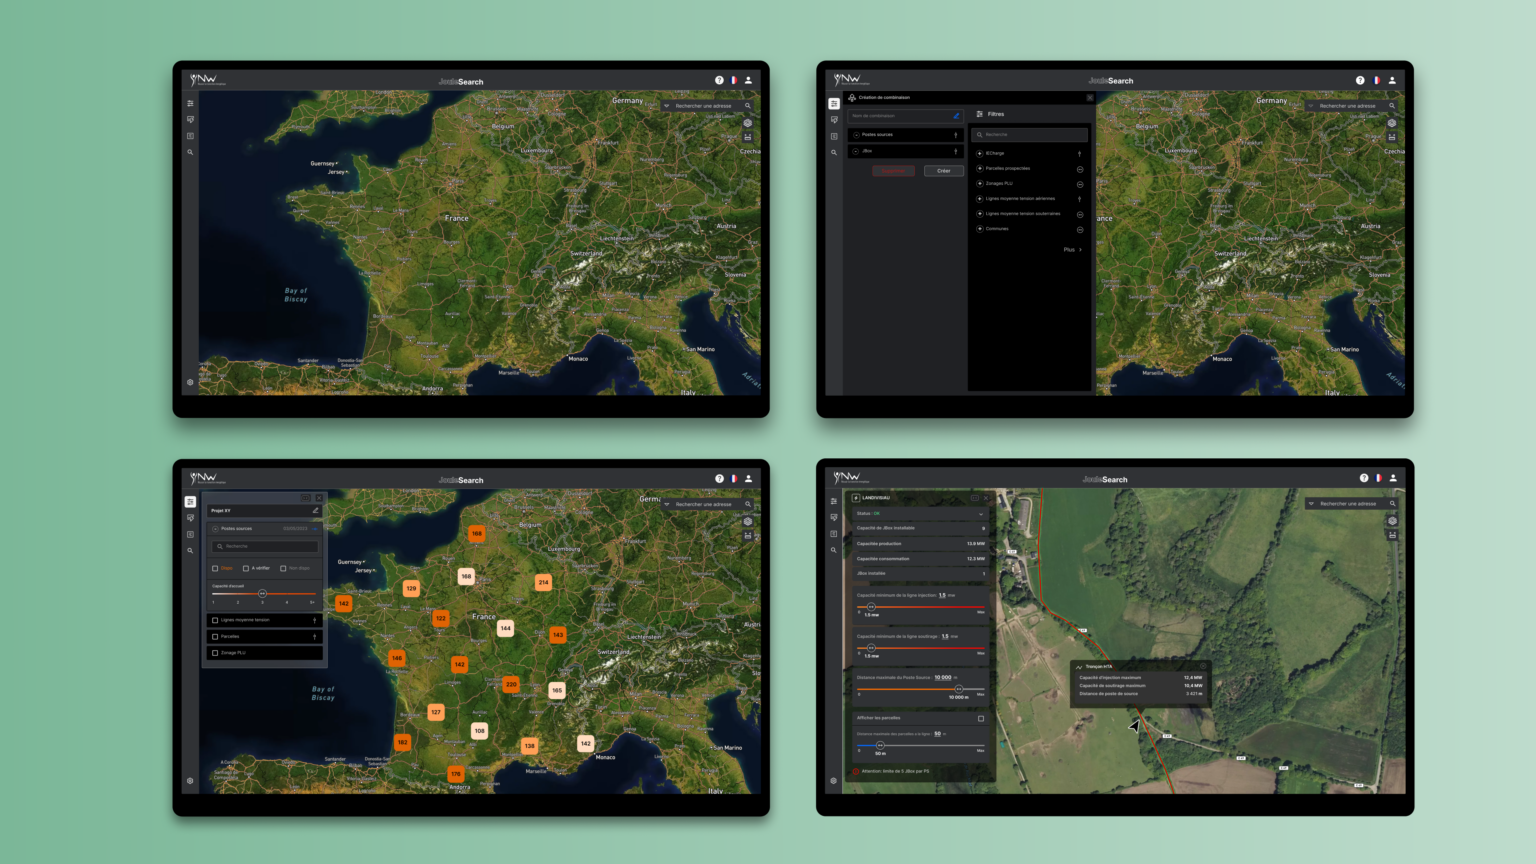Click search magnifier in bottom-right mockup sidebar

834,550
